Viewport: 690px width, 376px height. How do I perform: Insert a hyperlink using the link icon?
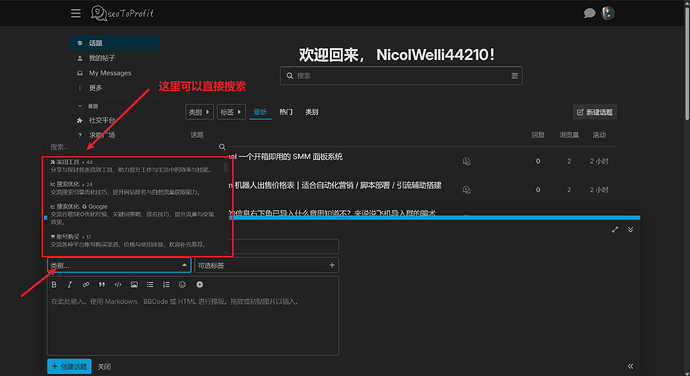click(x=86, y=285)
